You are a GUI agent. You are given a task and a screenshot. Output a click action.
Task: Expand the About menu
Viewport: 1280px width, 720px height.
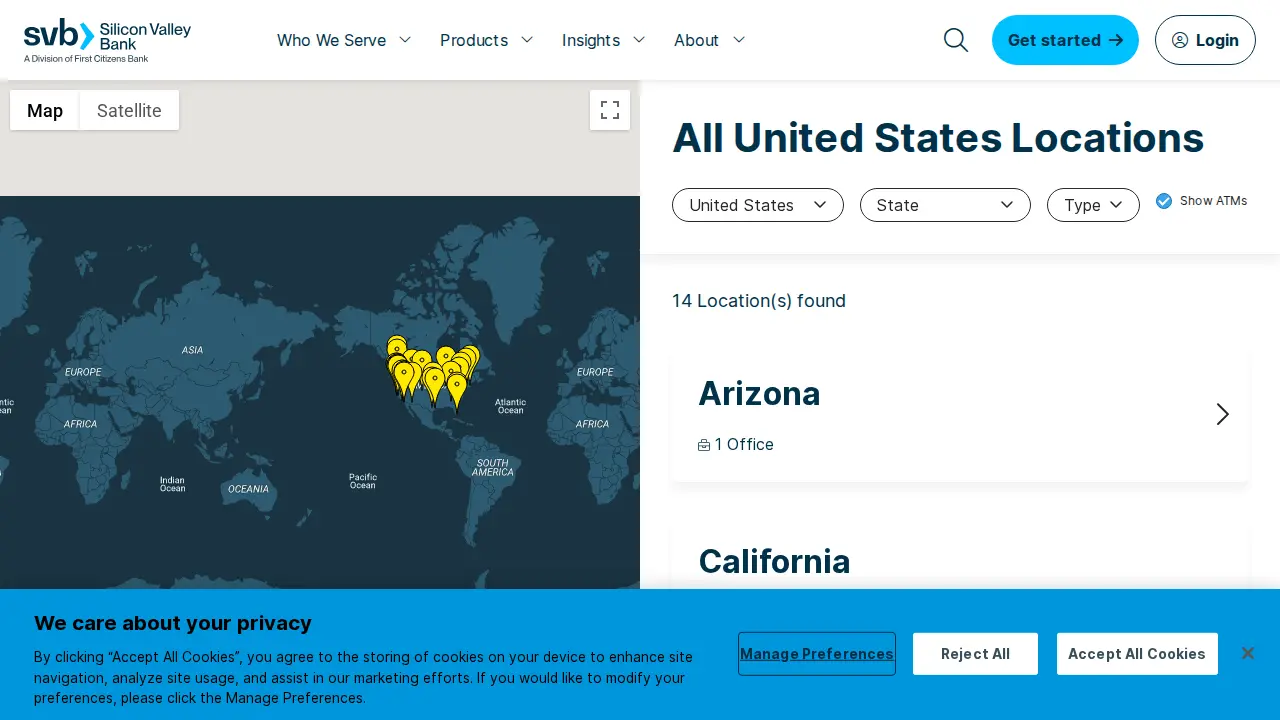pyautogui.click(x=710, y=40)
